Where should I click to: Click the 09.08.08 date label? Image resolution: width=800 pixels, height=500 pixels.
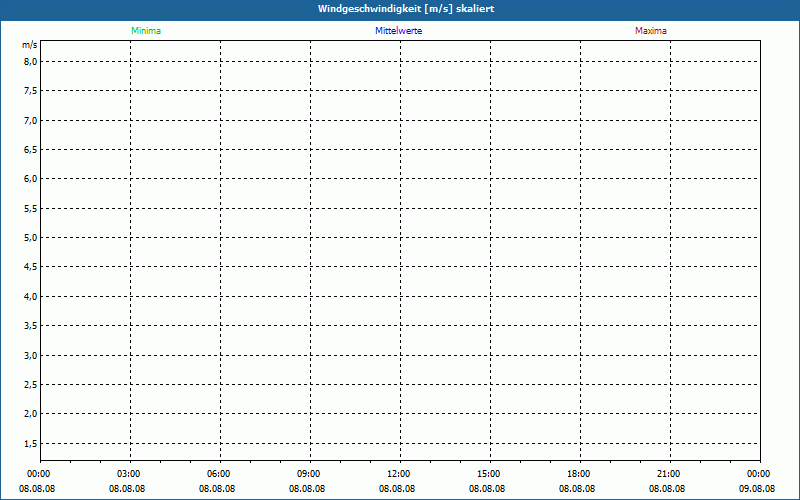757,489
